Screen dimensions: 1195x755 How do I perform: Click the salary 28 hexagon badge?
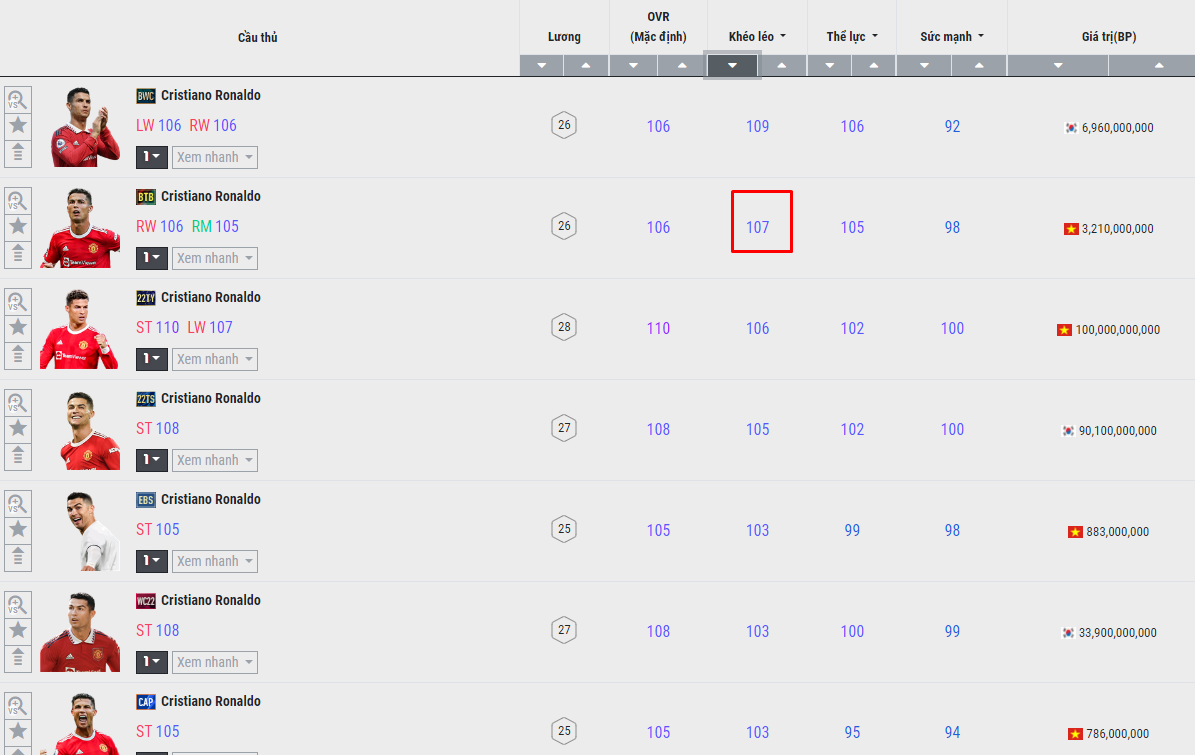[x=564, y=327]
